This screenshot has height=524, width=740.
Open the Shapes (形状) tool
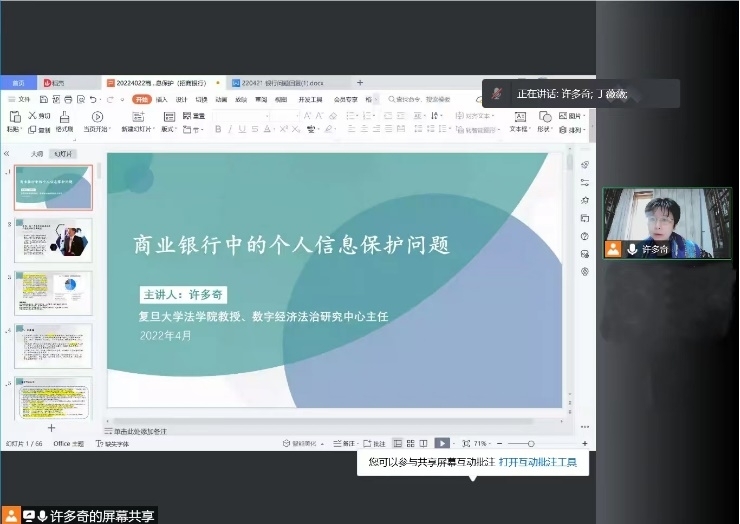[x=544, y=122]
